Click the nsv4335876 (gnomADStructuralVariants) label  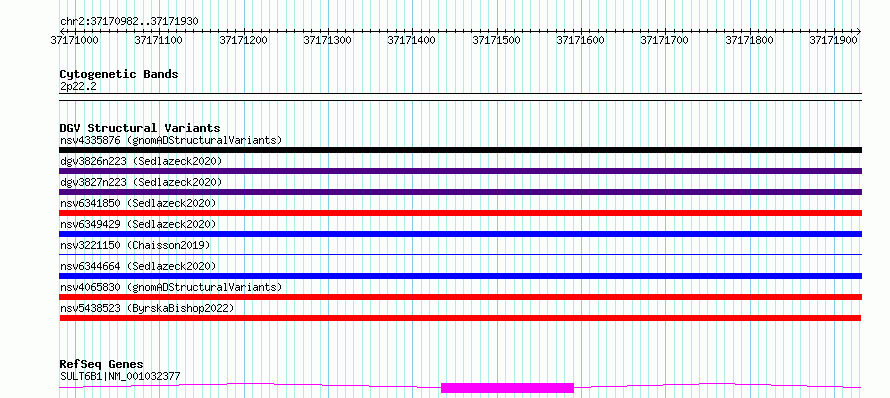coord(171,140)
